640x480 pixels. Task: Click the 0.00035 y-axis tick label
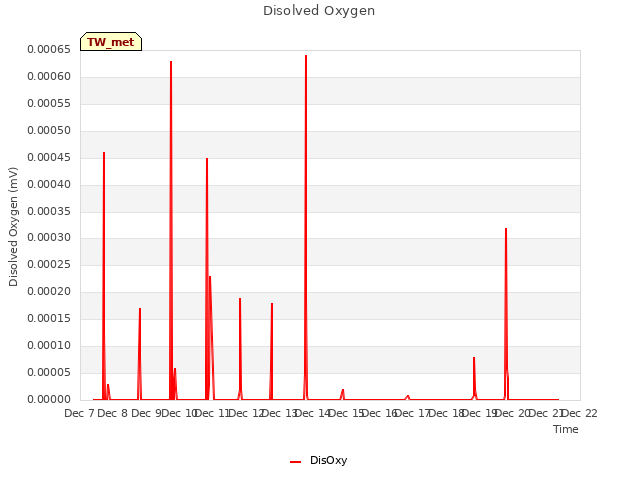pos(49,211)
